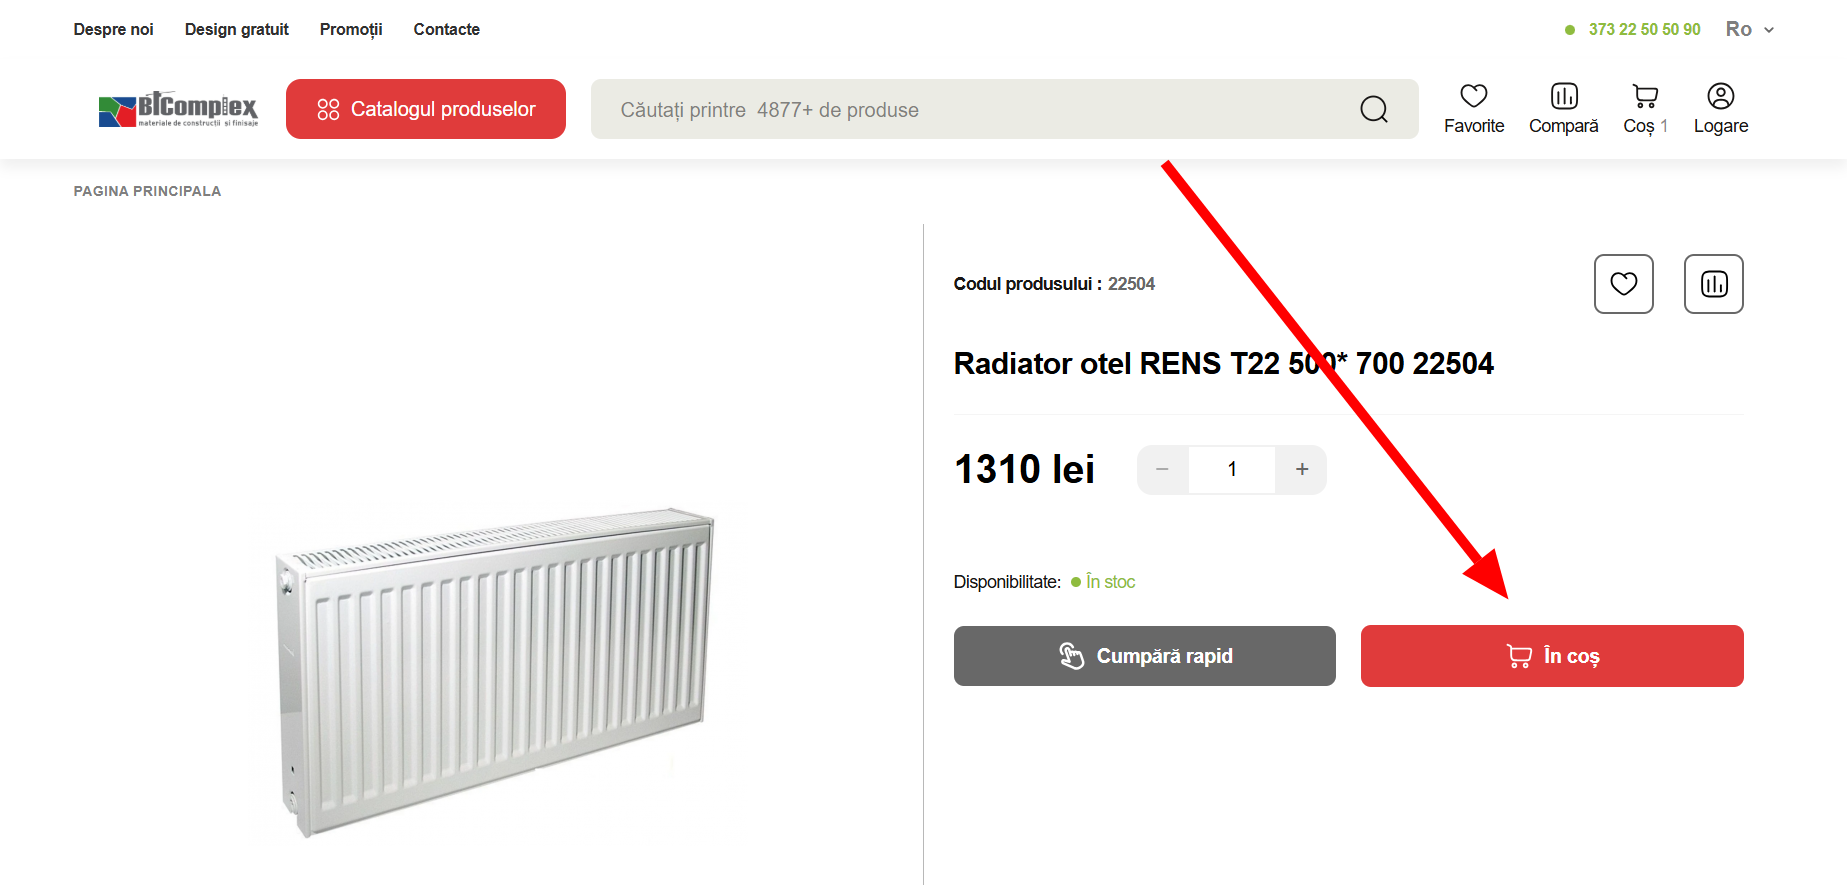Image resolution: width=1848 pixels, height=885 pixels.
Task: Open the Logare user account icon
Action: [1720, 96]
